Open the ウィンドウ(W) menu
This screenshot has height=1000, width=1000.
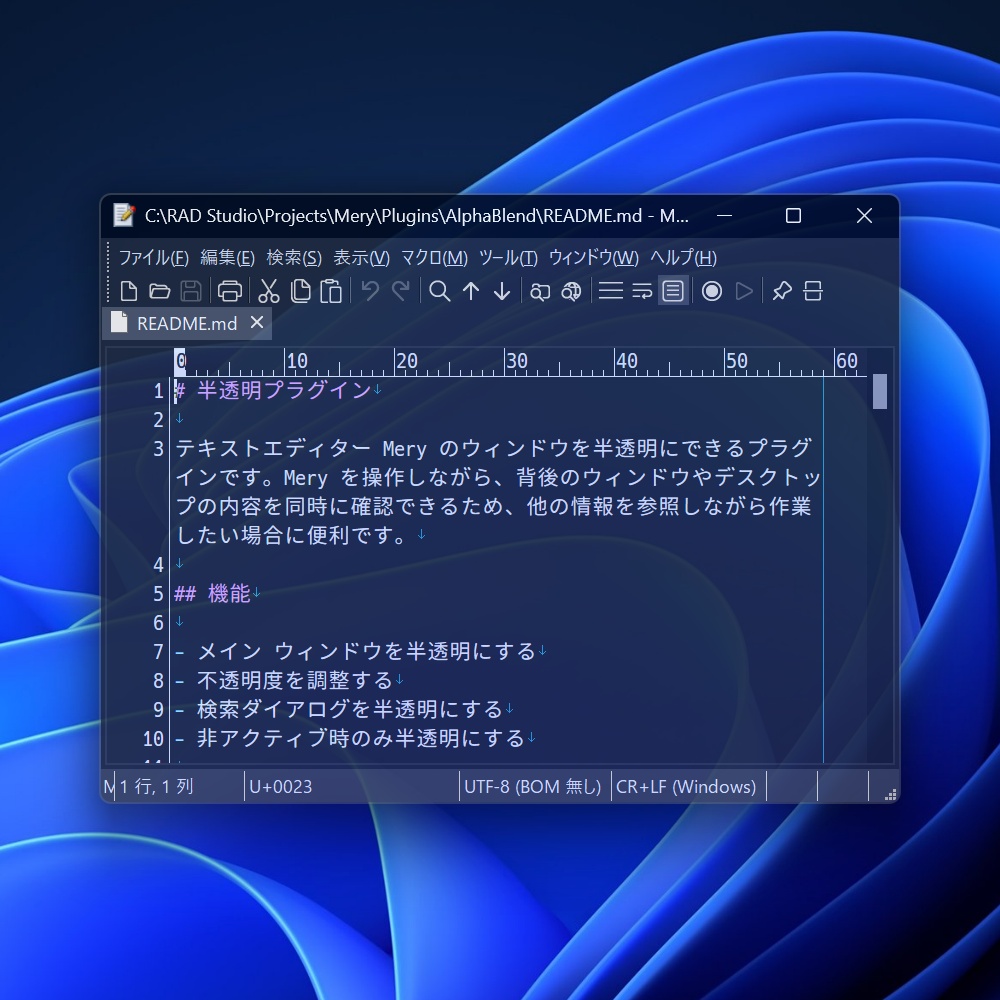click(x=594, y=258)
